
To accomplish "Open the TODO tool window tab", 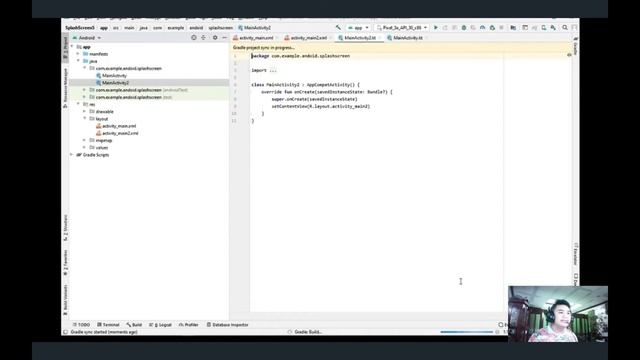I will coord(82,325).
